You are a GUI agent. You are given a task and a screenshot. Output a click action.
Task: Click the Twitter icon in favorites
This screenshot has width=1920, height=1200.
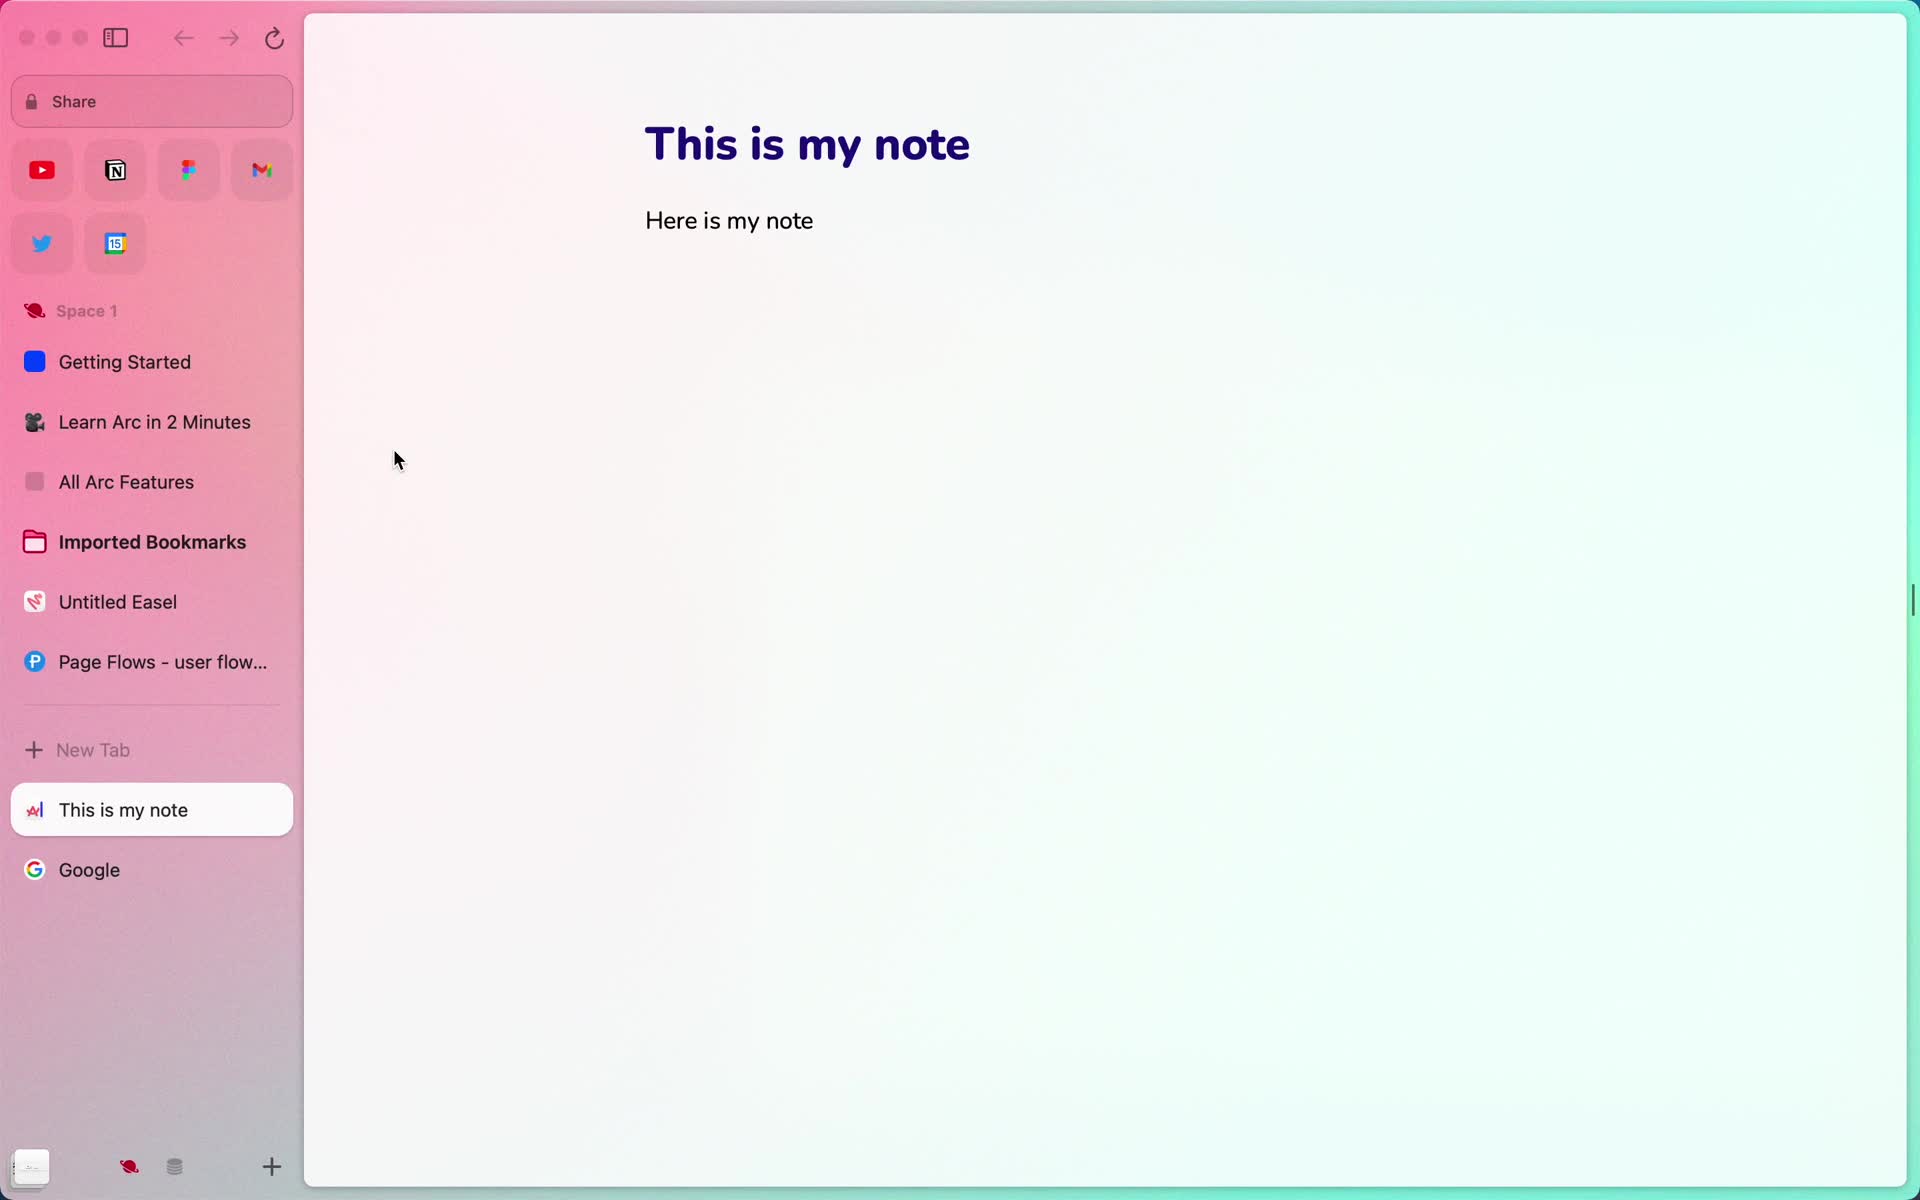pos(41,242)
